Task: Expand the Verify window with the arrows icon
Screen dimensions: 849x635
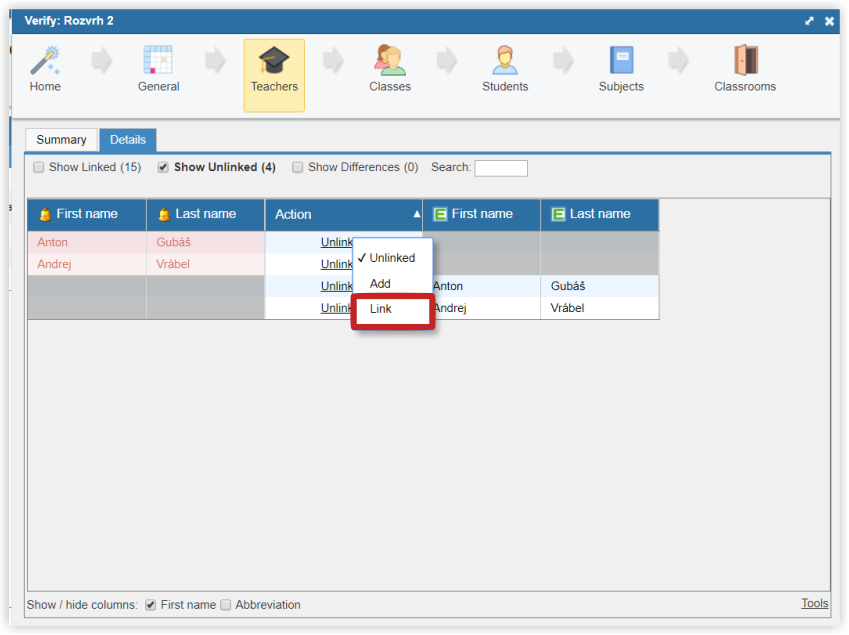Action: pyautogui.click(x=809, y=21)
